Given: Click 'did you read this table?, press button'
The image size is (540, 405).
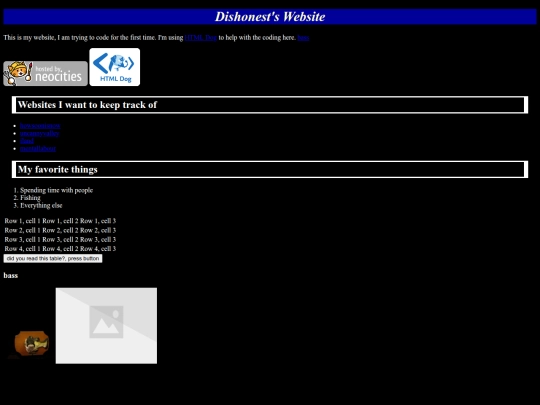Looking at the screenshot, I should click(x=53, y=259).
